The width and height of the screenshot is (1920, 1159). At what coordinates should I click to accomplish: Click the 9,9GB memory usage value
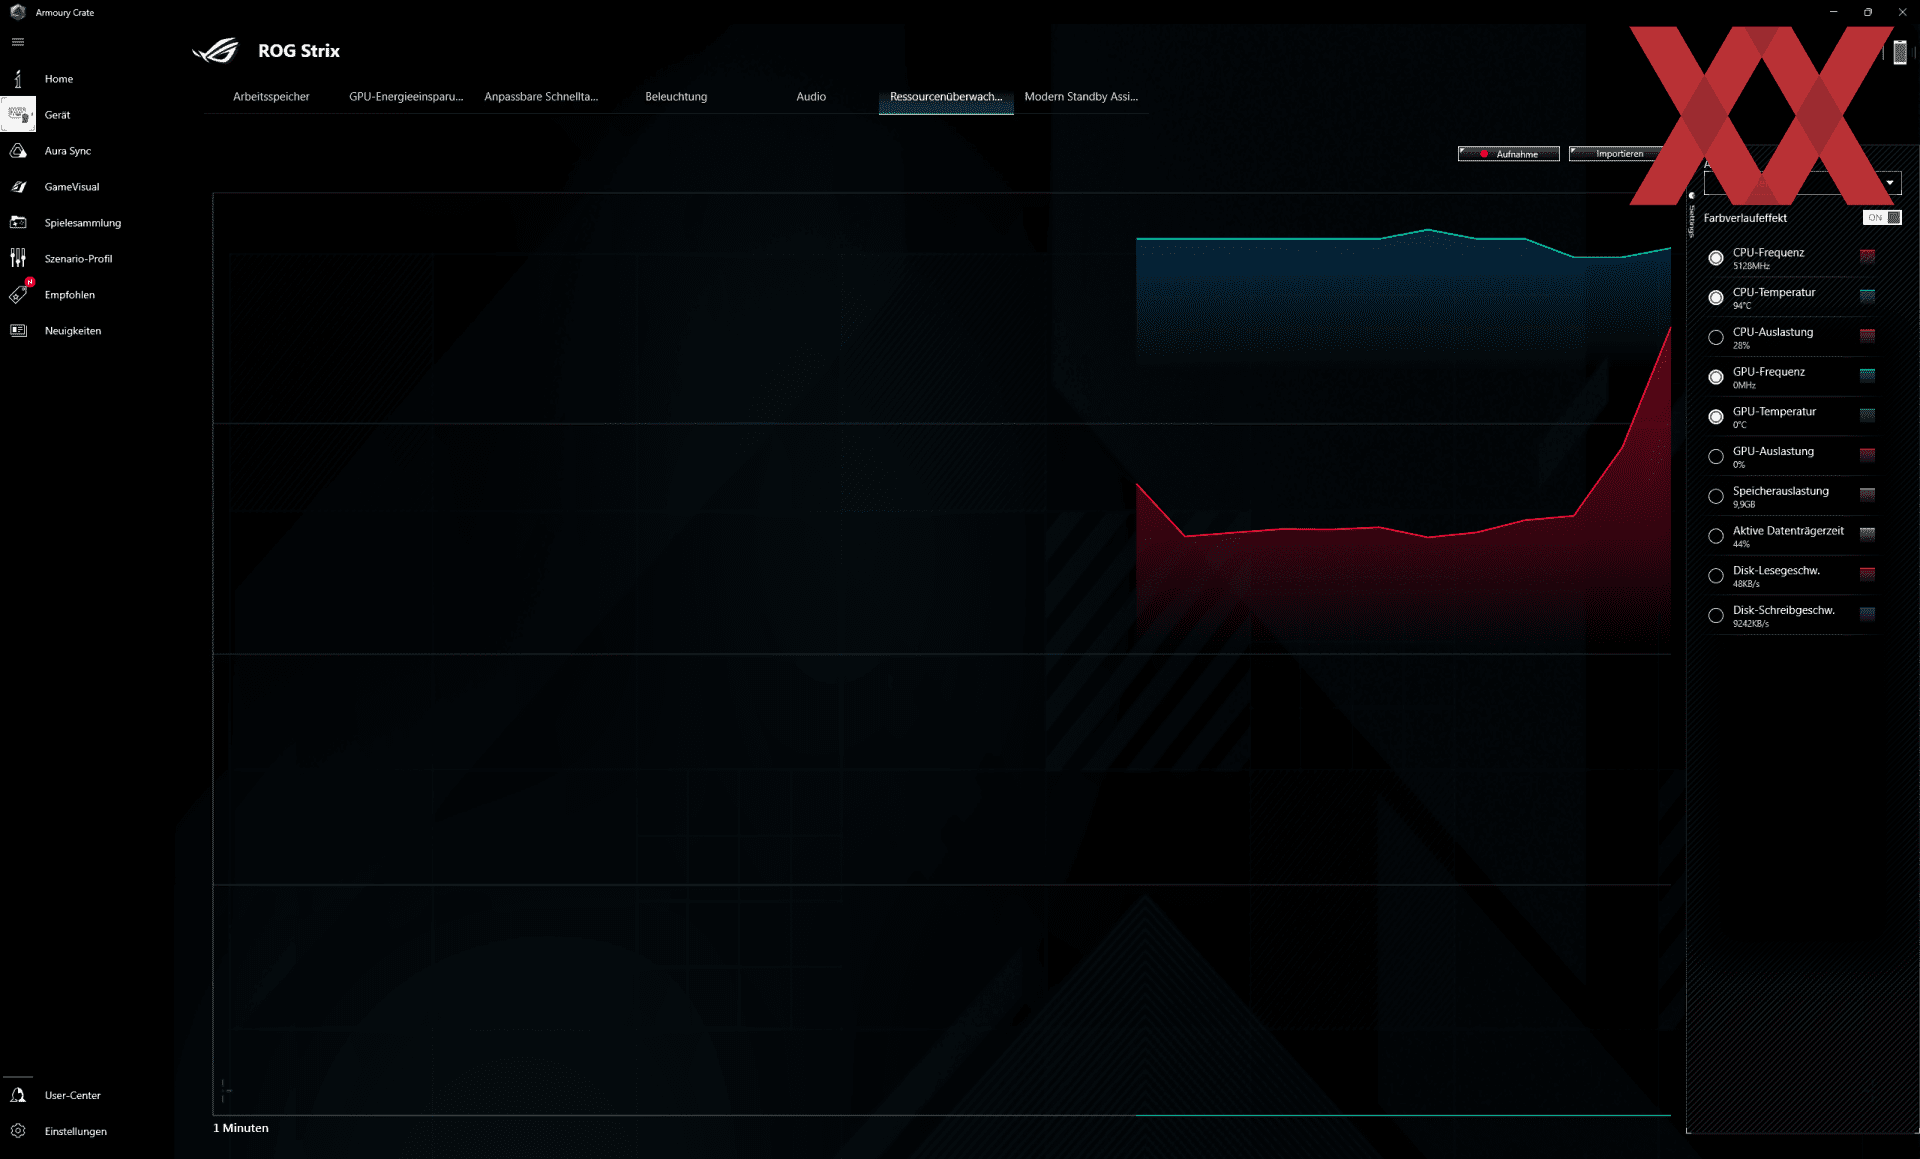tap(1744, 505)
